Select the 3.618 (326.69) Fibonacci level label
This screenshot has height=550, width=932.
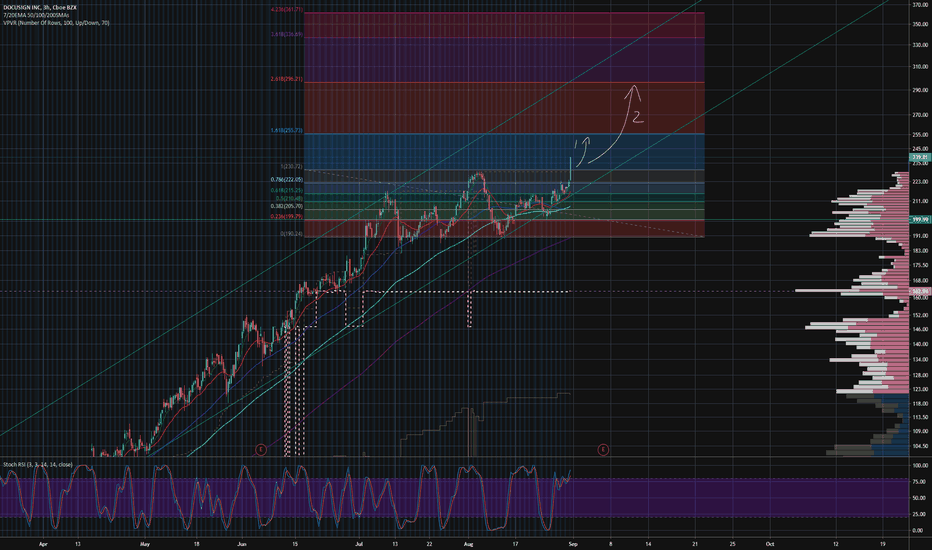pyautogui.click(x=286, y=34)
